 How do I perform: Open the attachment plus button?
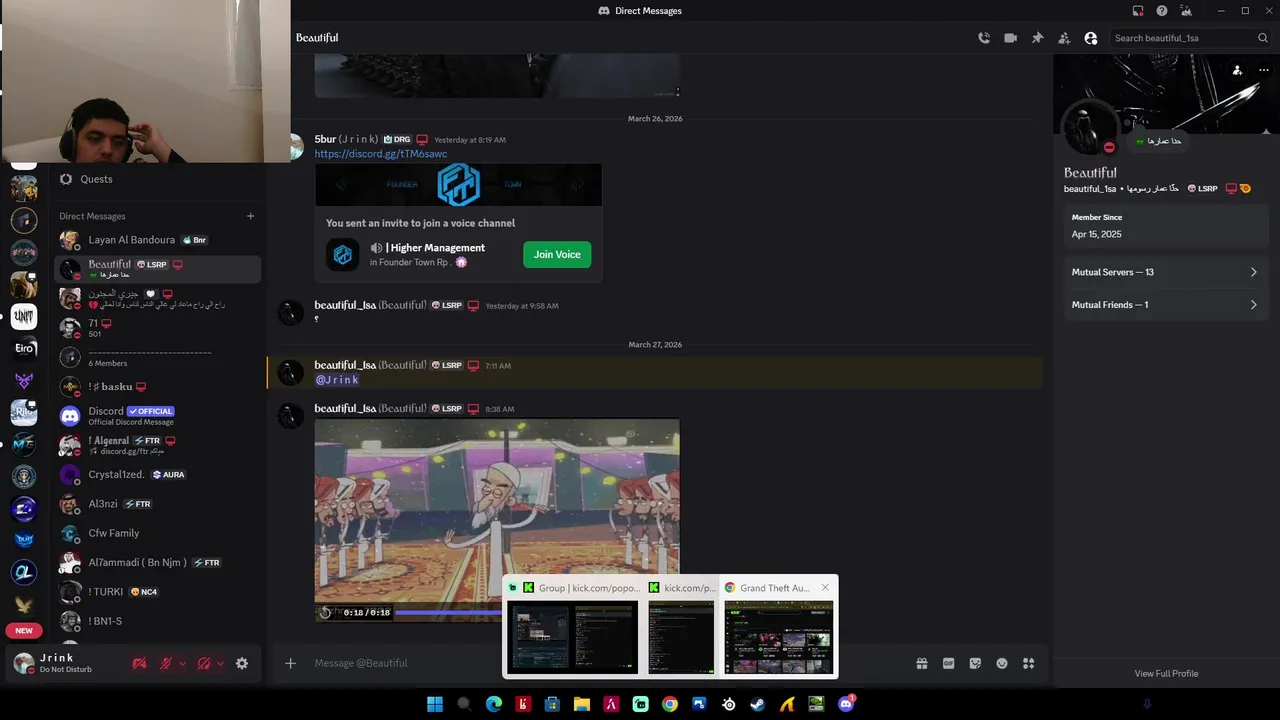[x=290, y=663]
